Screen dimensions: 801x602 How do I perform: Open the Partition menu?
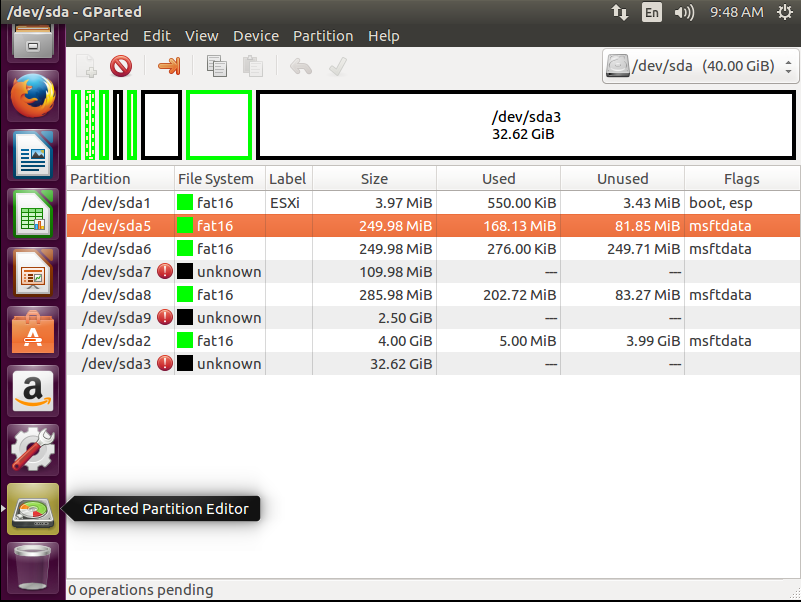322,36
